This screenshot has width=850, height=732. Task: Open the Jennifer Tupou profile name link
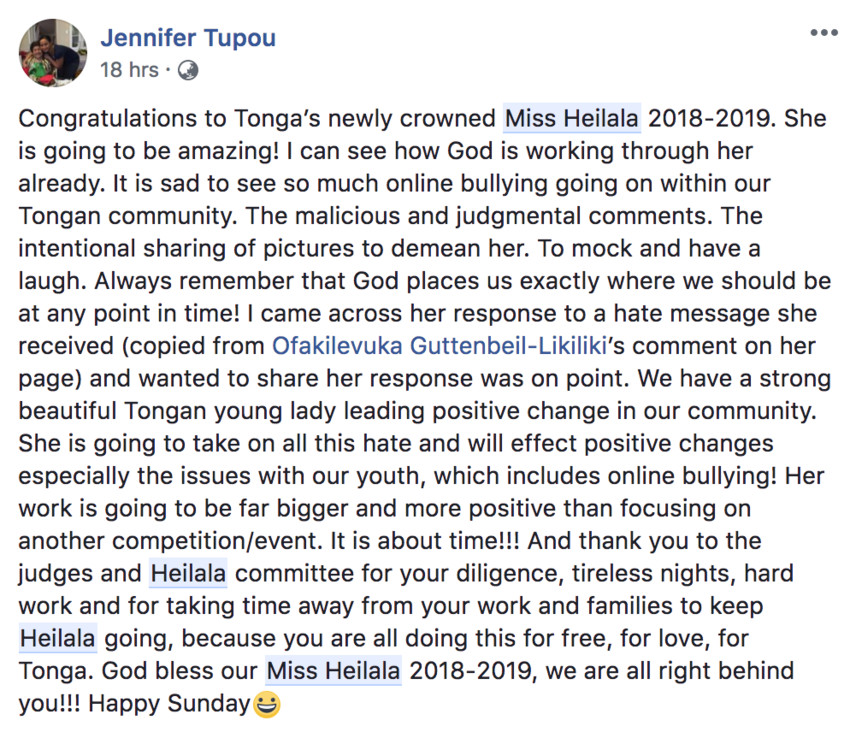click(x=188, y=38)
